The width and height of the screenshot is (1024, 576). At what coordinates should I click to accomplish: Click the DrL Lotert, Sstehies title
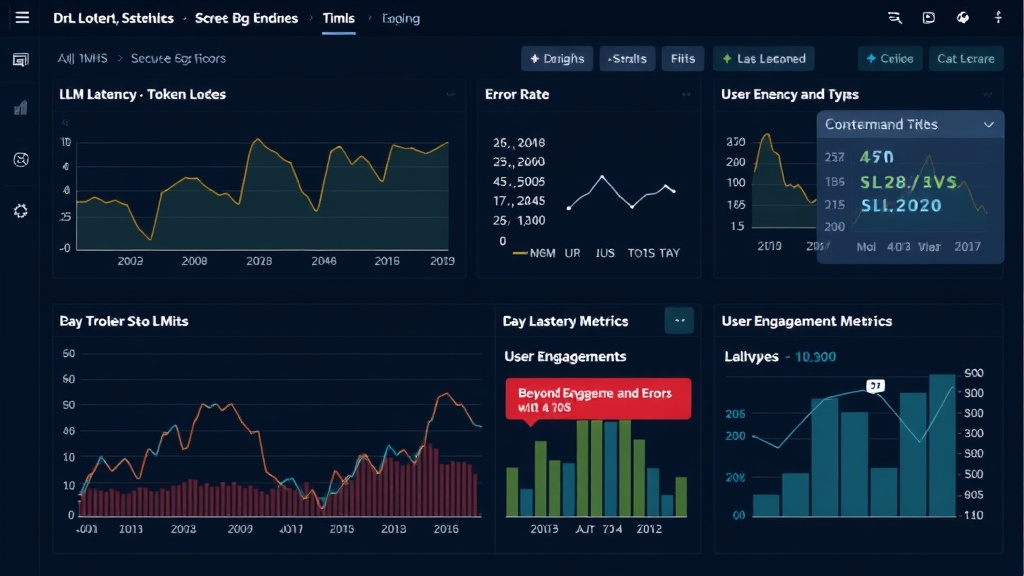114,18
